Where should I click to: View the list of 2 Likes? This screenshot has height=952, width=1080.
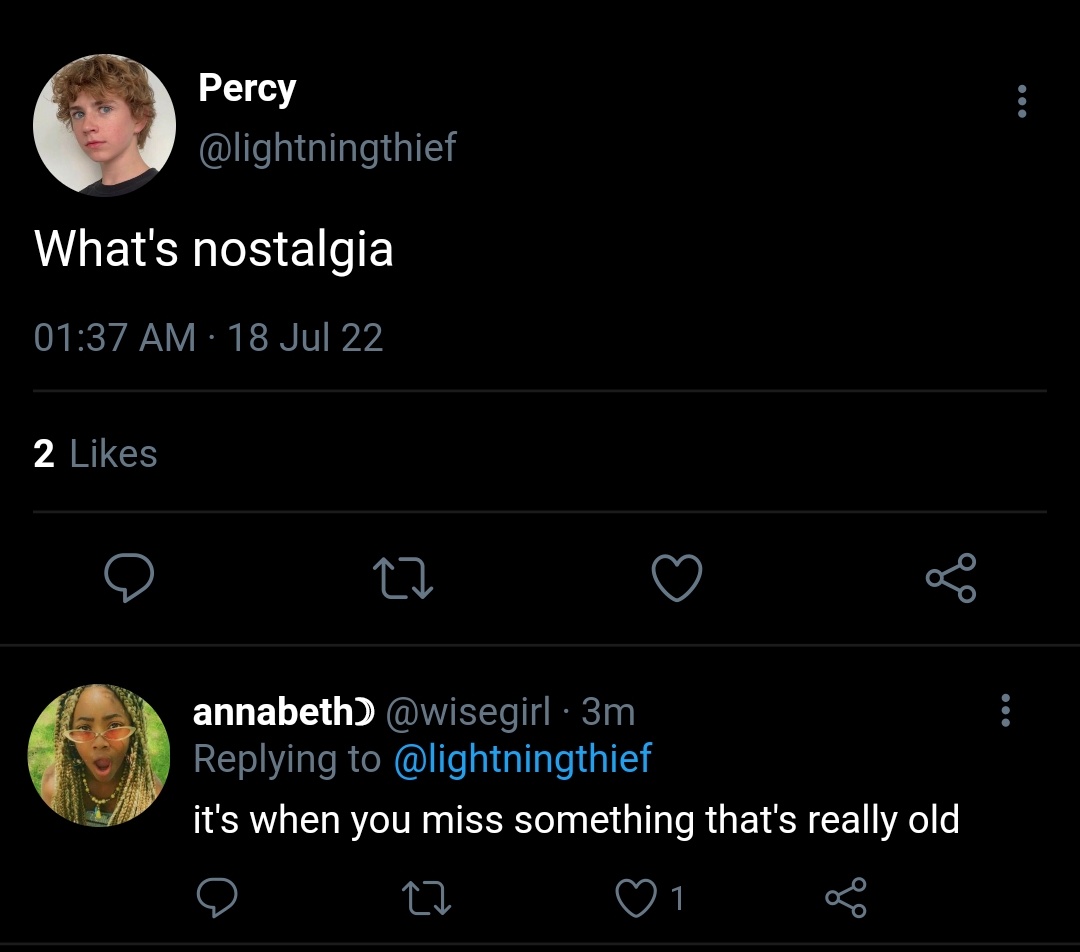[x=95, y=454]
